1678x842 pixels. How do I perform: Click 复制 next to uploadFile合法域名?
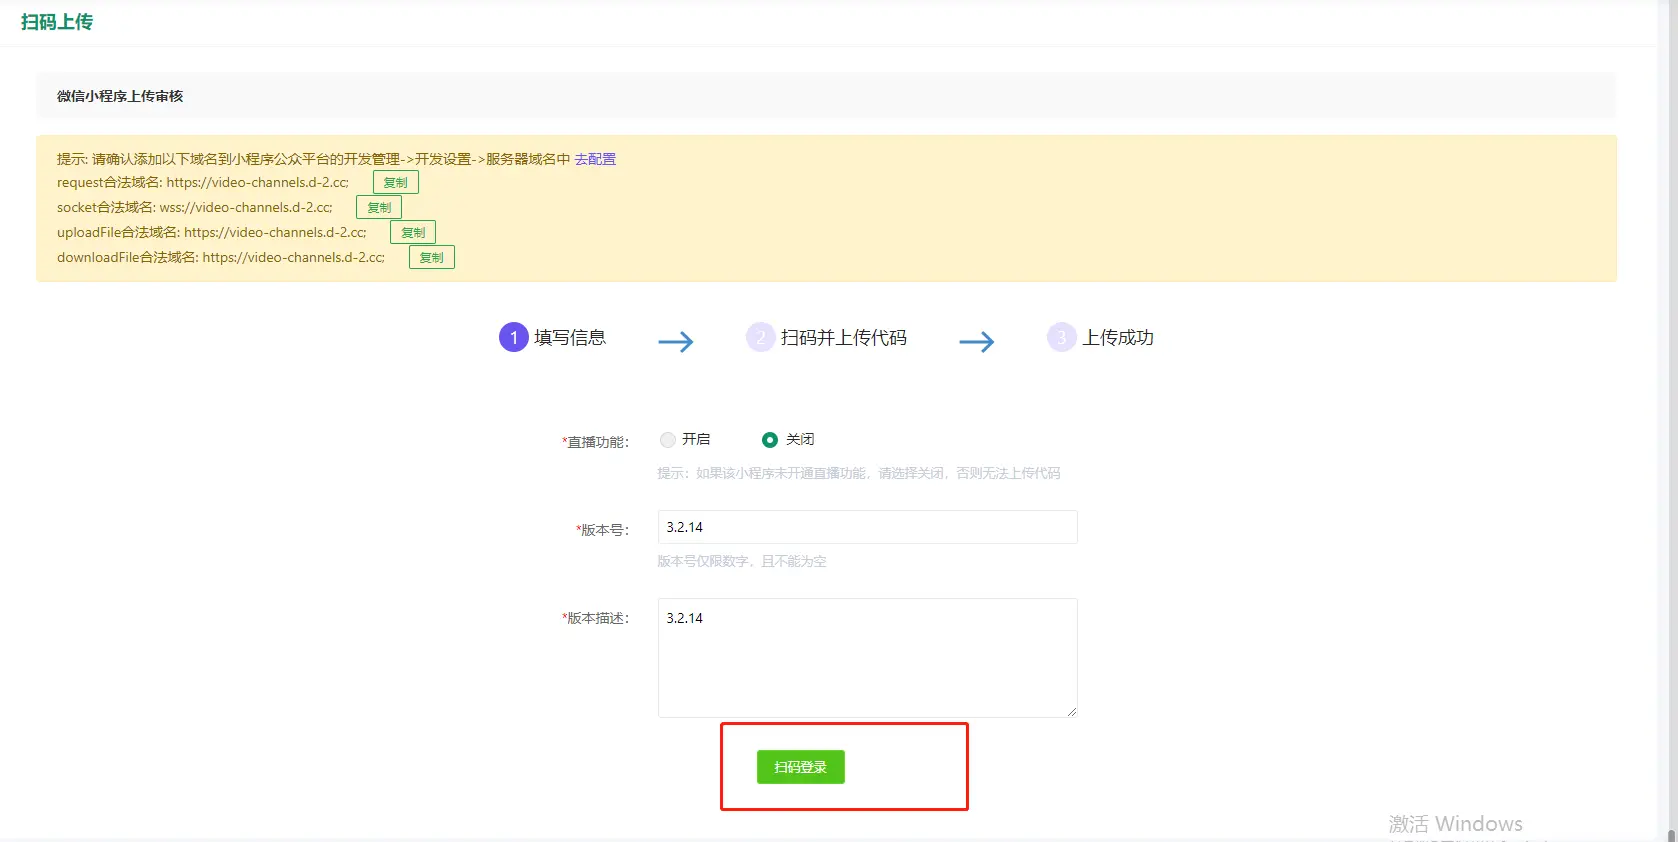pyautogui.click(x=412, y=233)
